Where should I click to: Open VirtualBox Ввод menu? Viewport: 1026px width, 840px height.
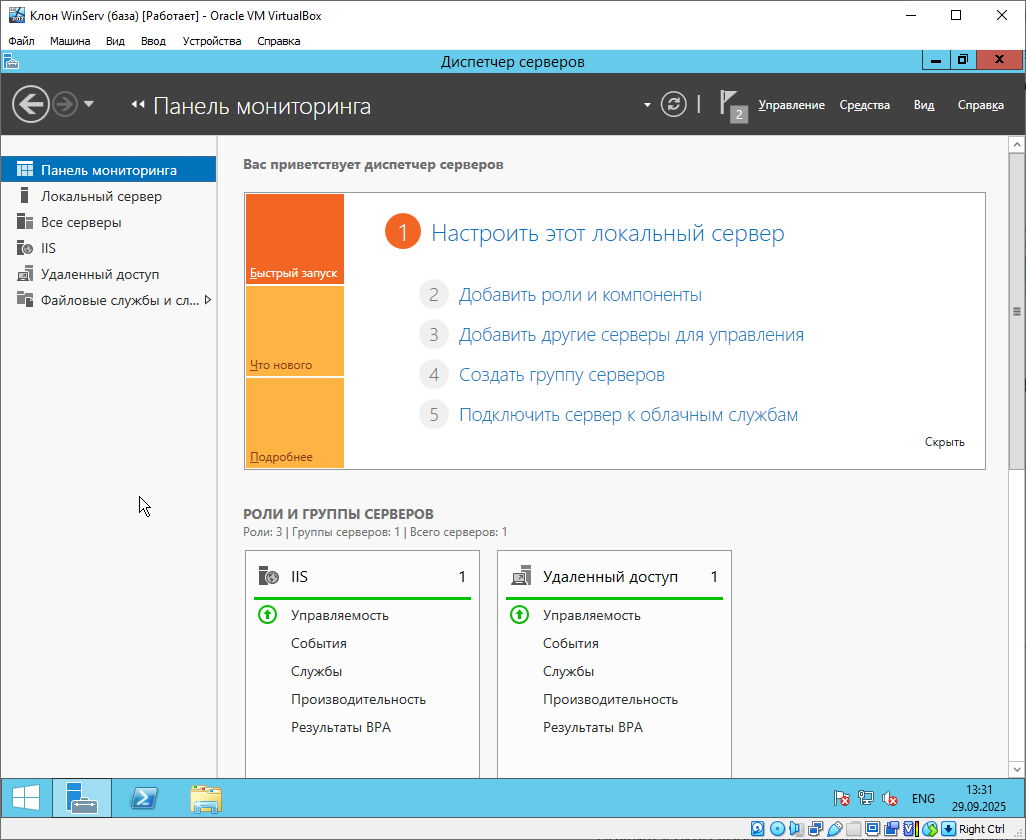click(x=153, y=41)
